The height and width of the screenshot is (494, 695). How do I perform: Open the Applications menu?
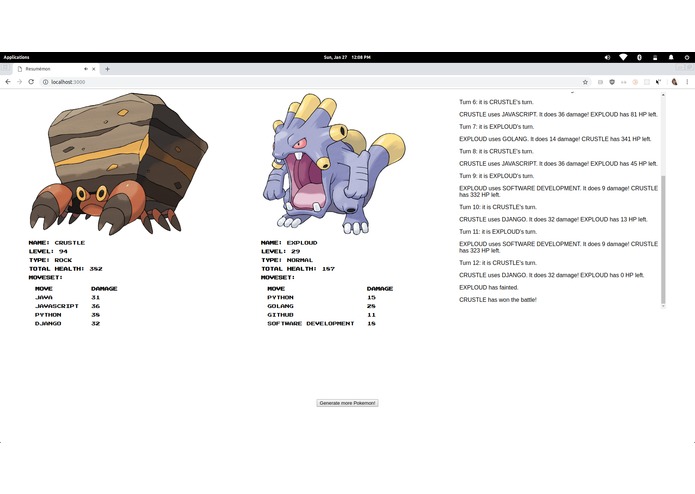coord(16,57)
